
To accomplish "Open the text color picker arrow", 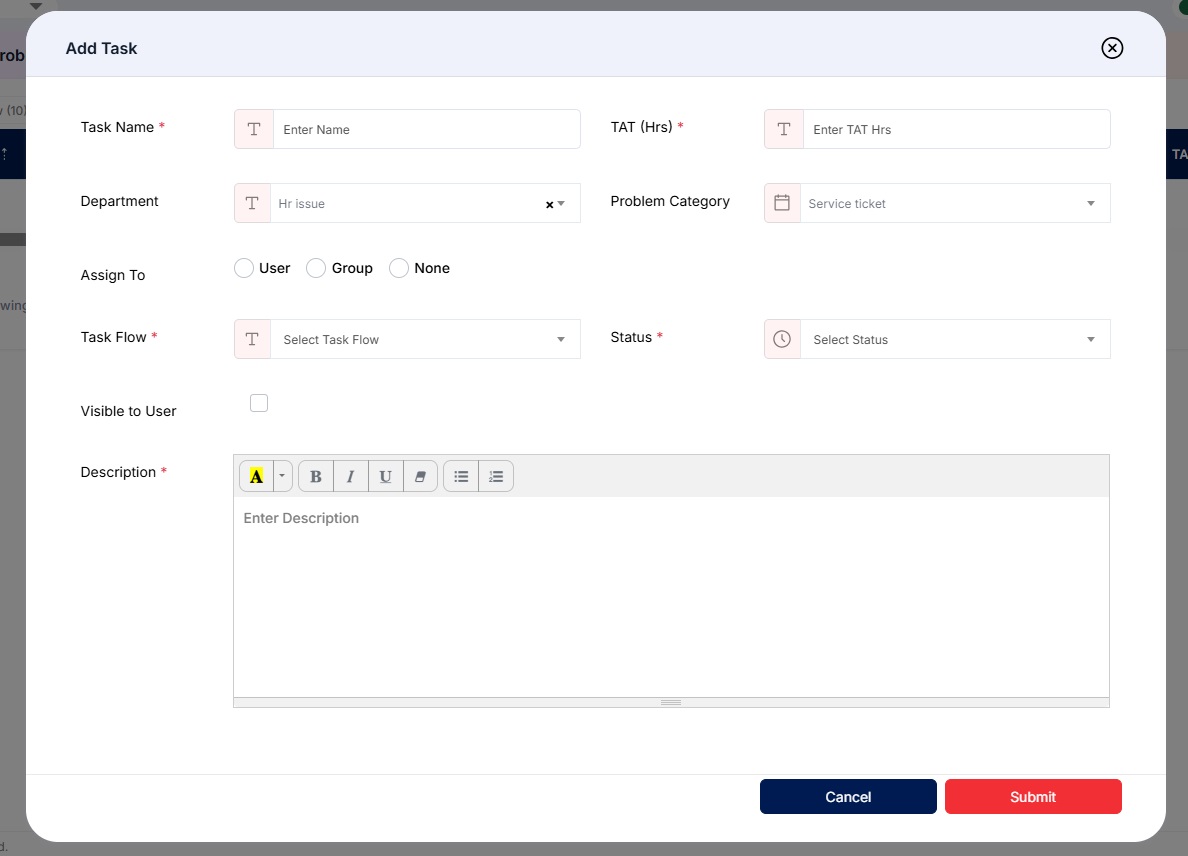I will [282, 476].
